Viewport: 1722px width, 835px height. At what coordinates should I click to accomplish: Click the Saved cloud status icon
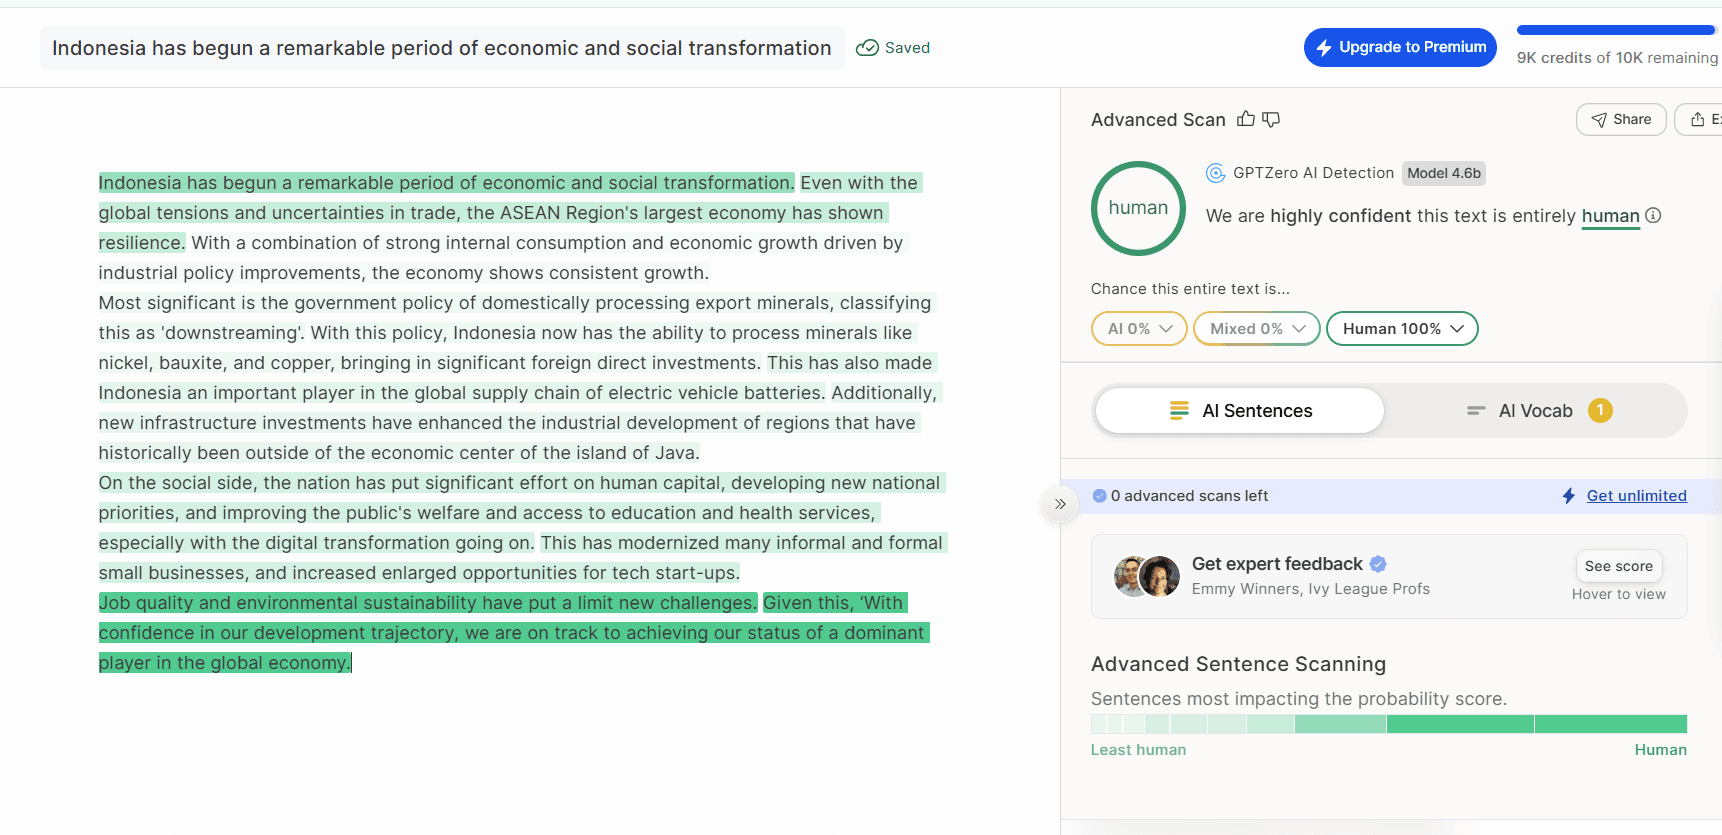point(867,48)
